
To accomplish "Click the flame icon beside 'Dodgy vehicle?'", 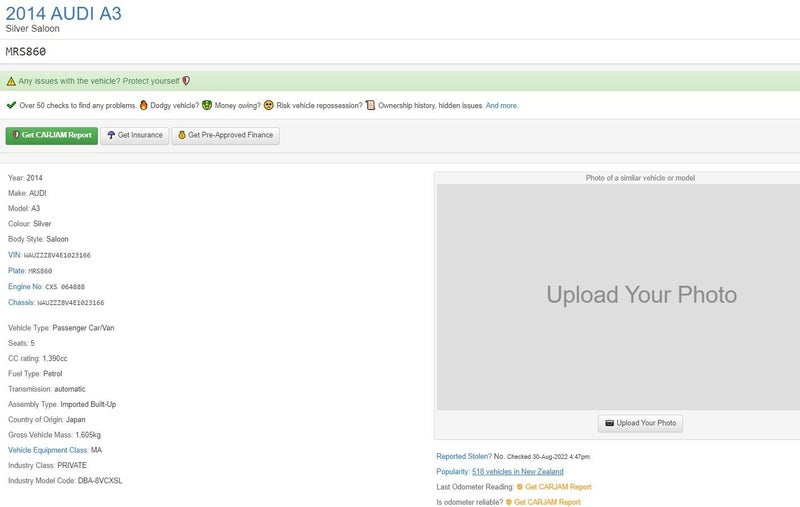I will [143, 105].
